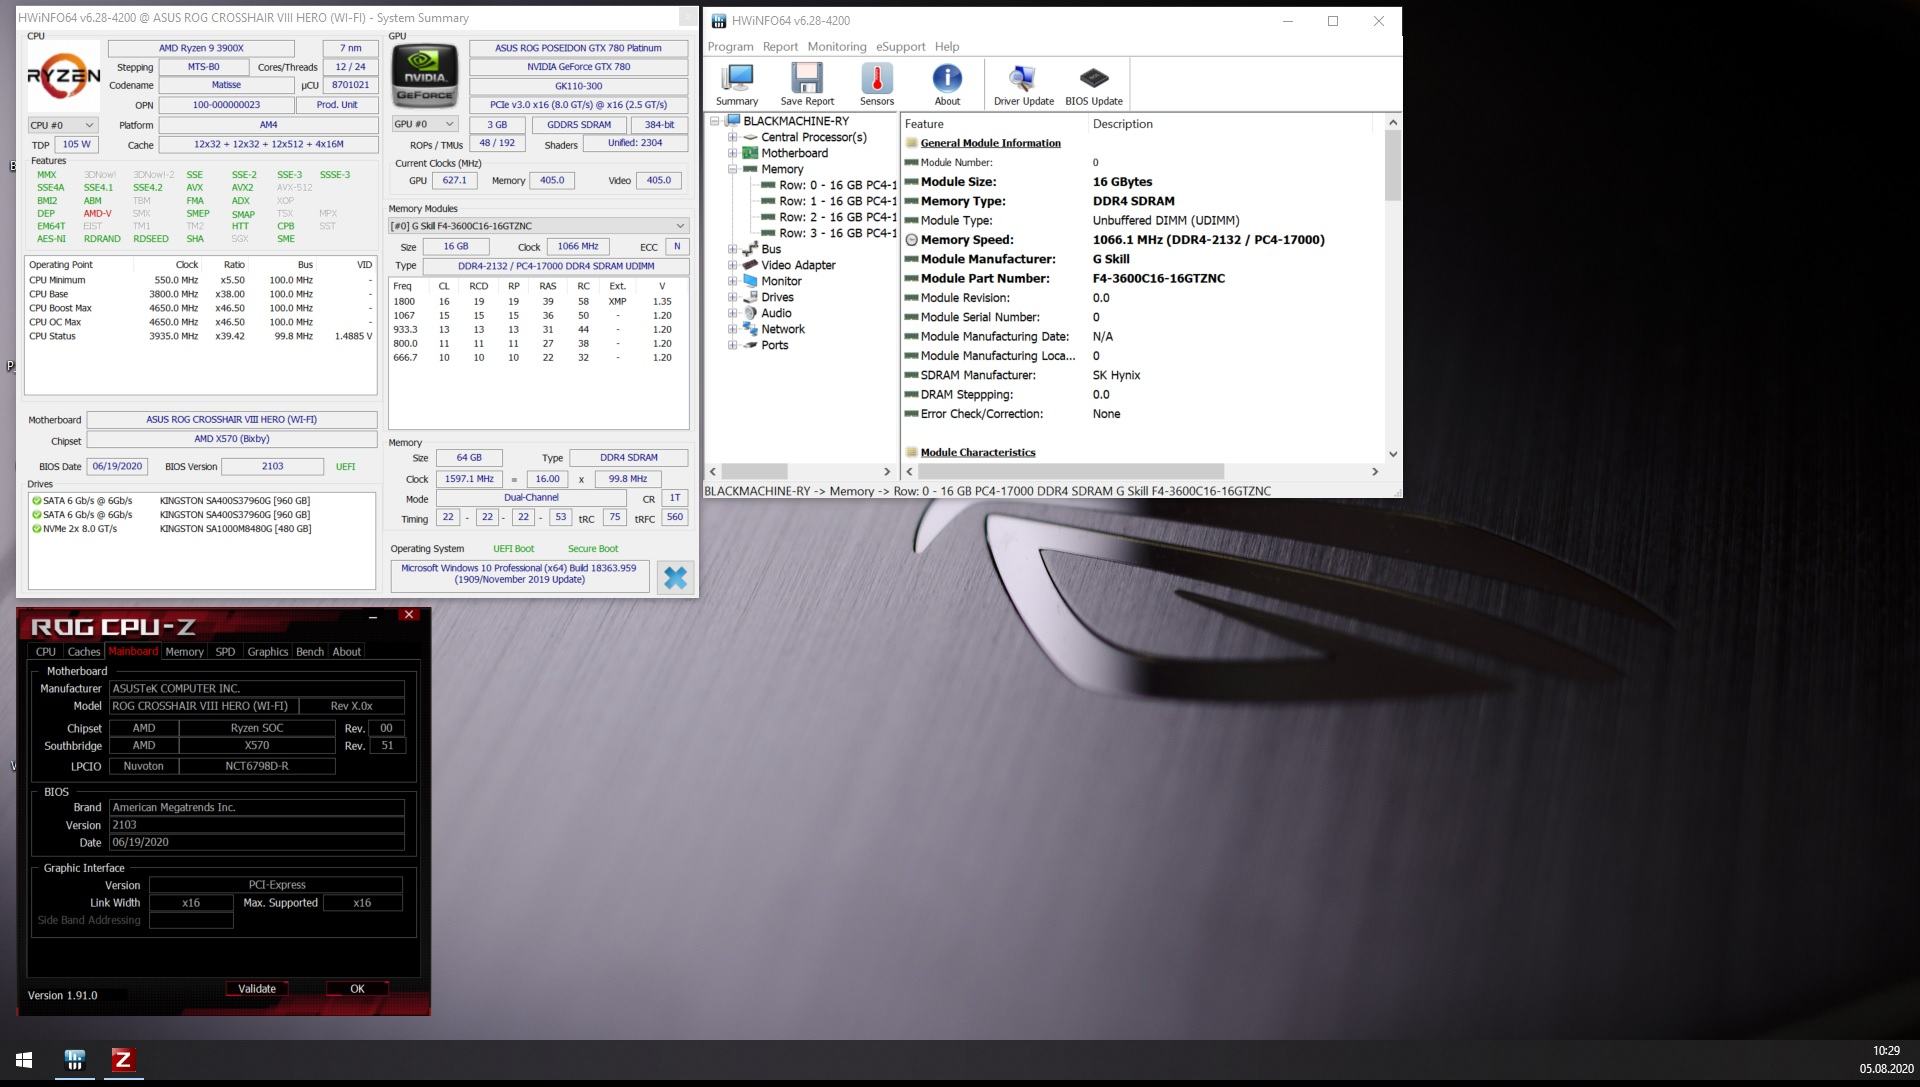
Task: Click the scroll down arrow in feature panel
Action: pos(1393,454)
